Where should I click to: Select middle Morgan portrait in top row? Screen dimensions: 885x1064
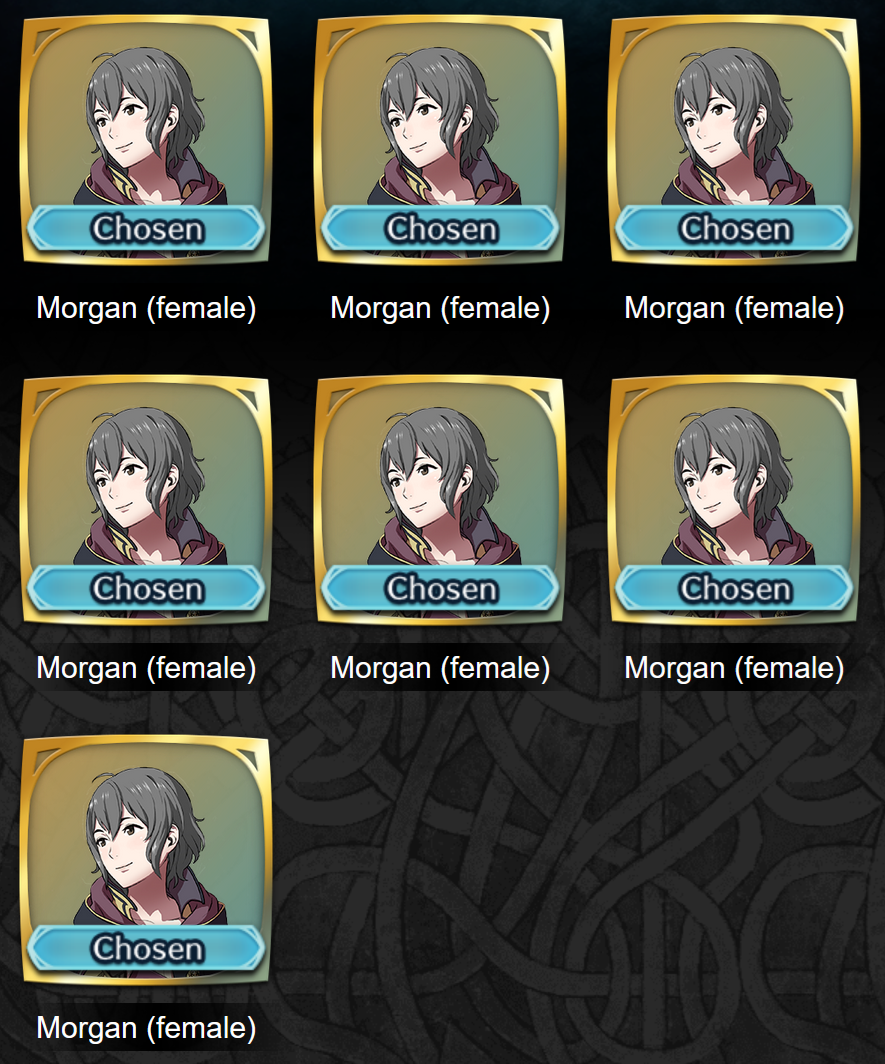point(440,140)
